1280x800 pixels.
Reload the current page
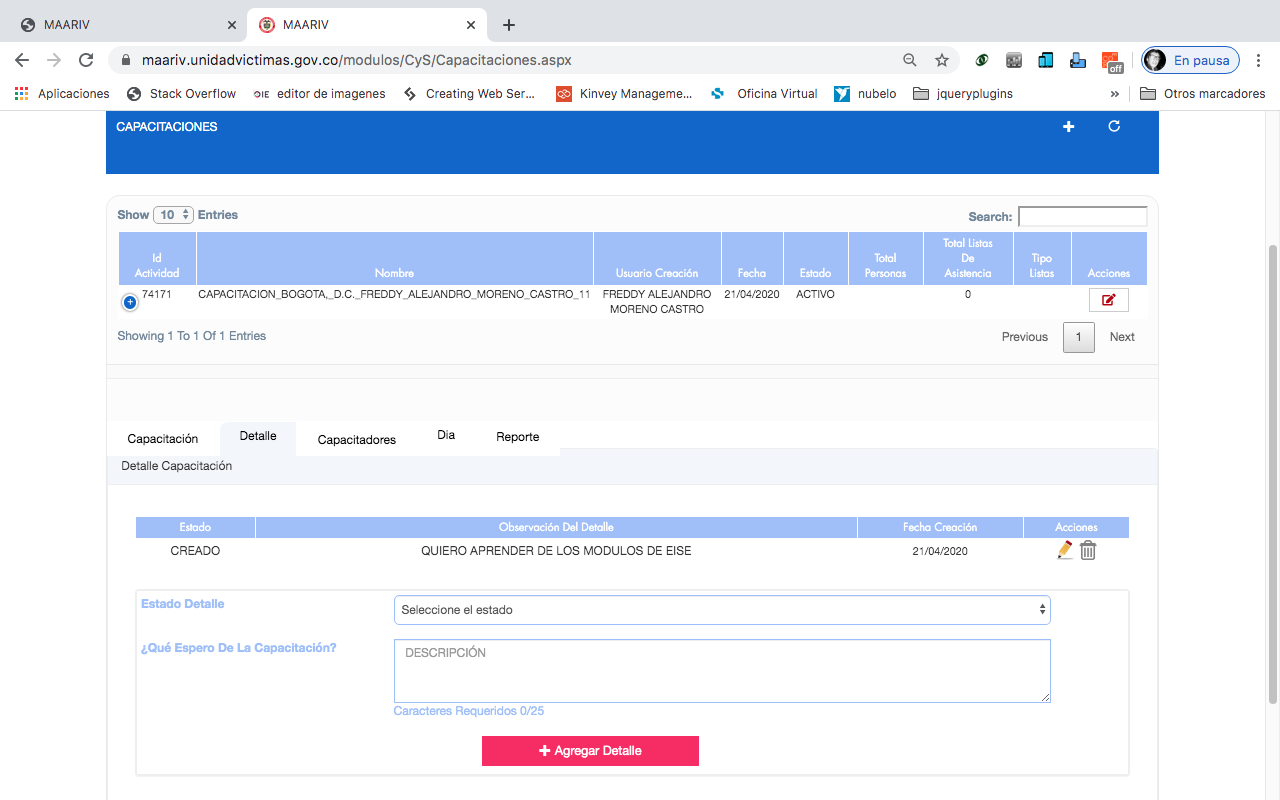tap(86, 60)
